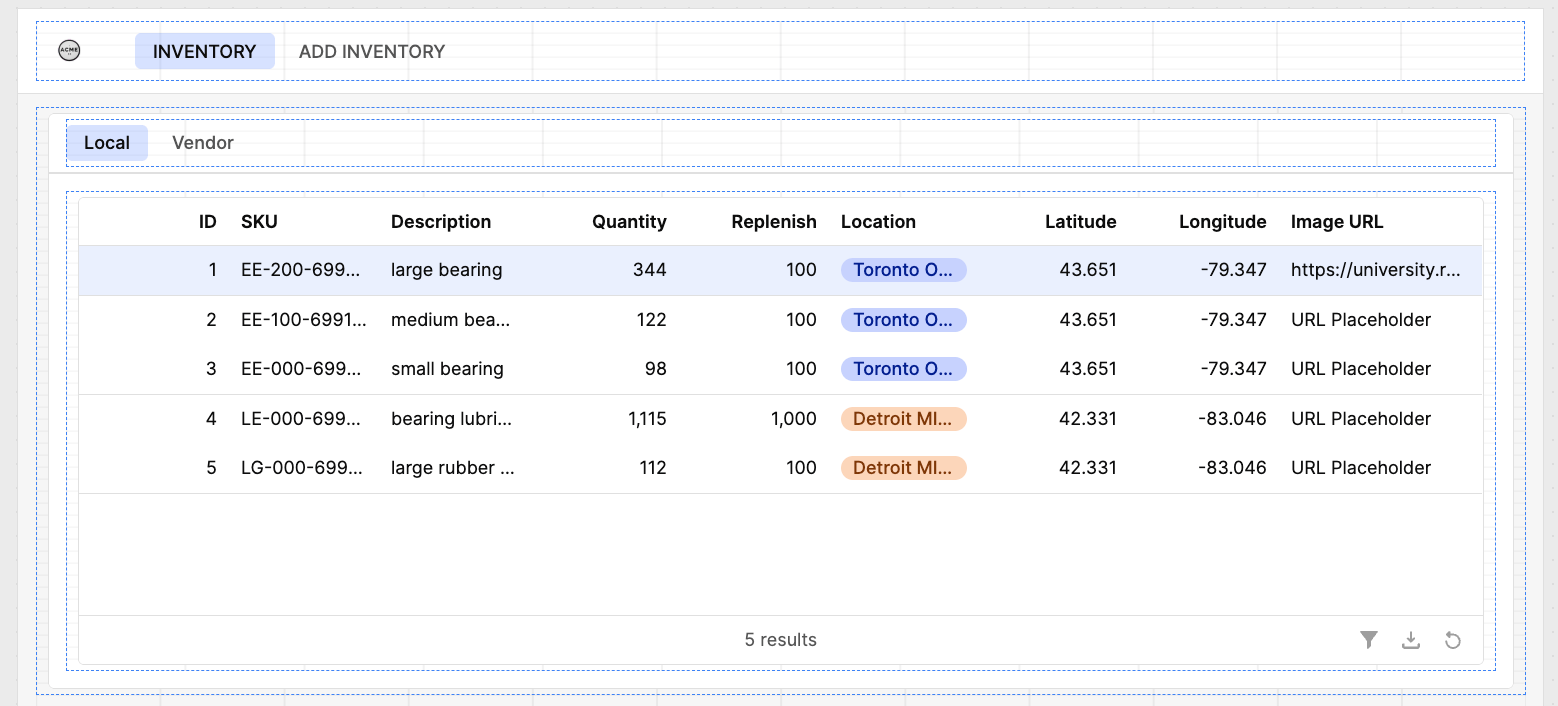Click replenish value 1,000

[794, 419]
